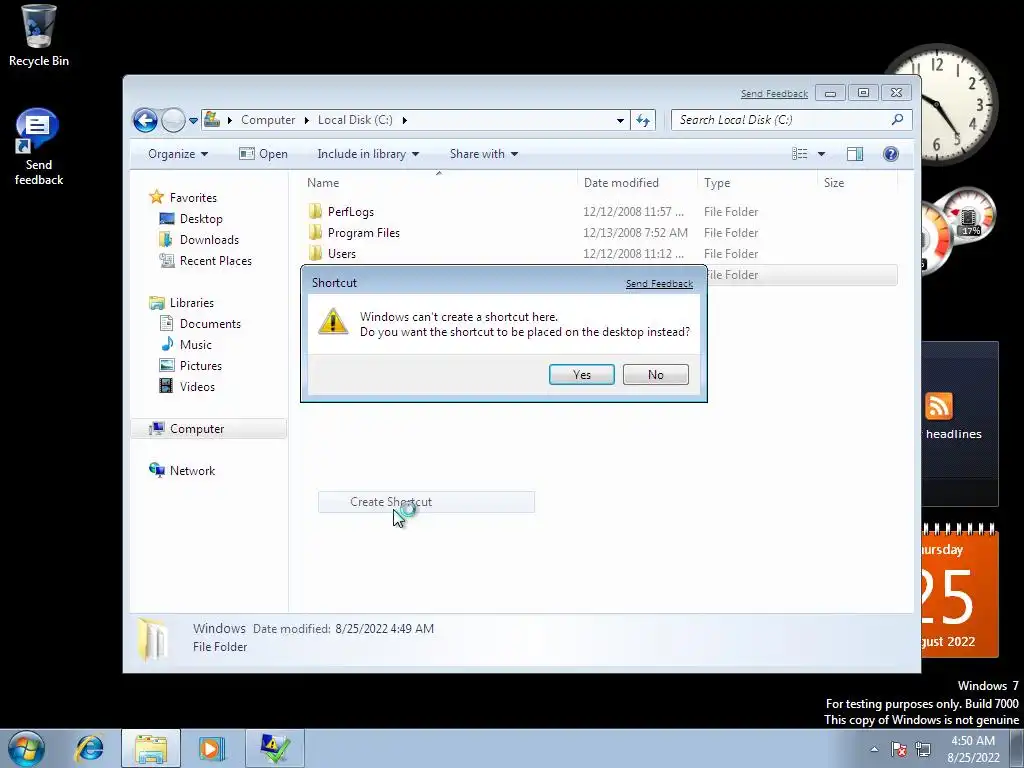Refresh the Local Disk (C:) view
1024x768 pixels.
pos(643,120)
